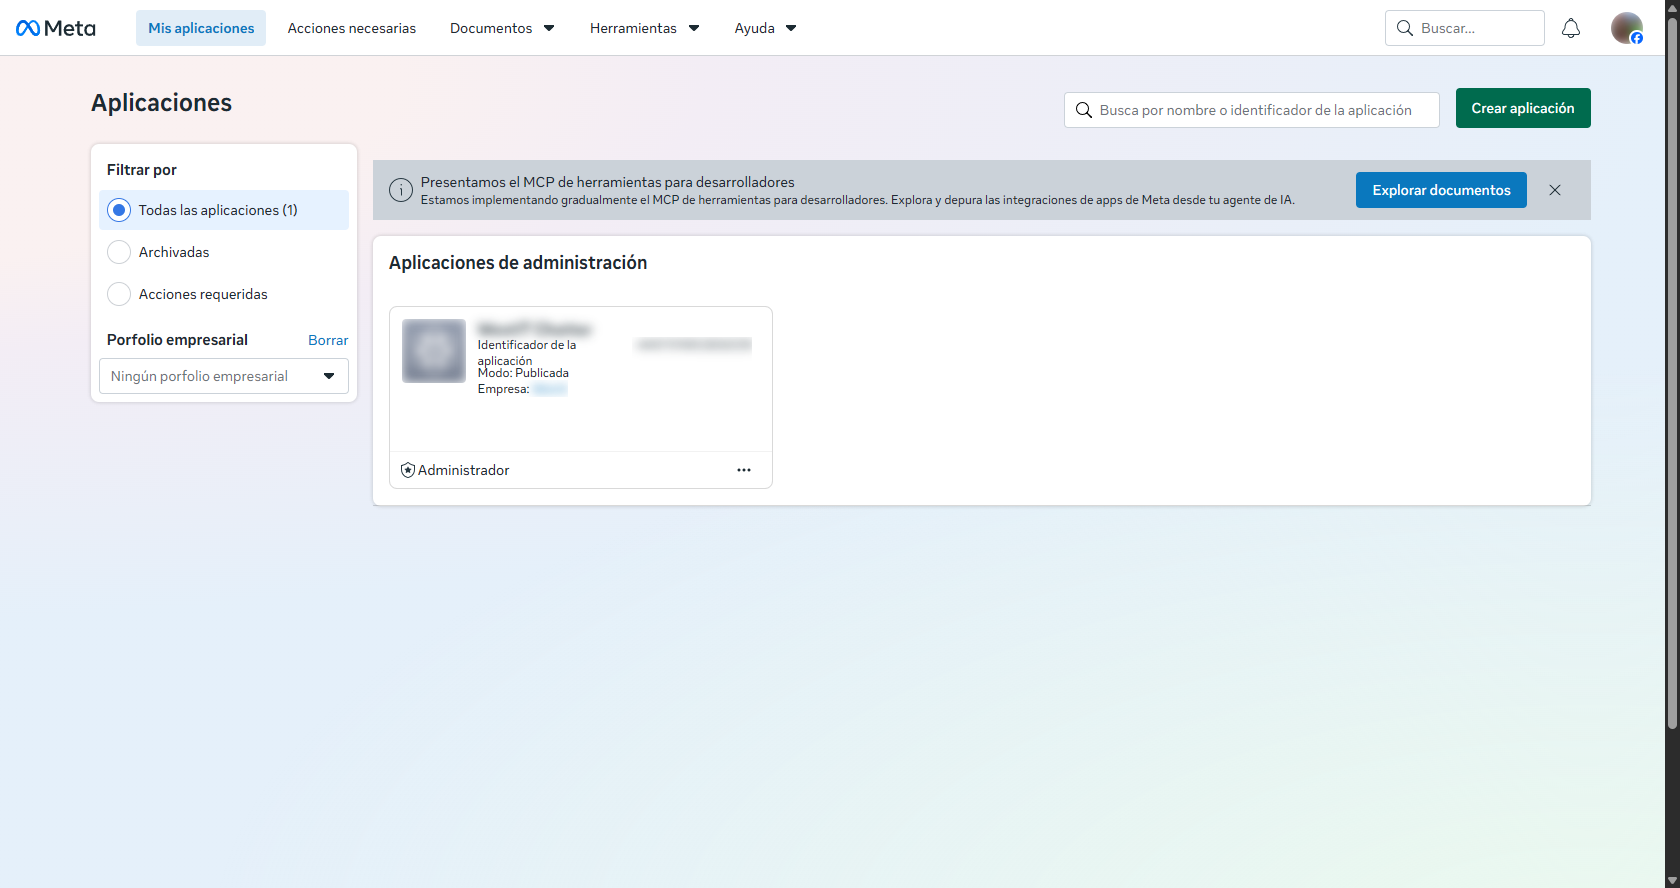
Task: Select the Todas las aplicaciones (1) filter
Action: pyautogui.click(x=224, y=210)
